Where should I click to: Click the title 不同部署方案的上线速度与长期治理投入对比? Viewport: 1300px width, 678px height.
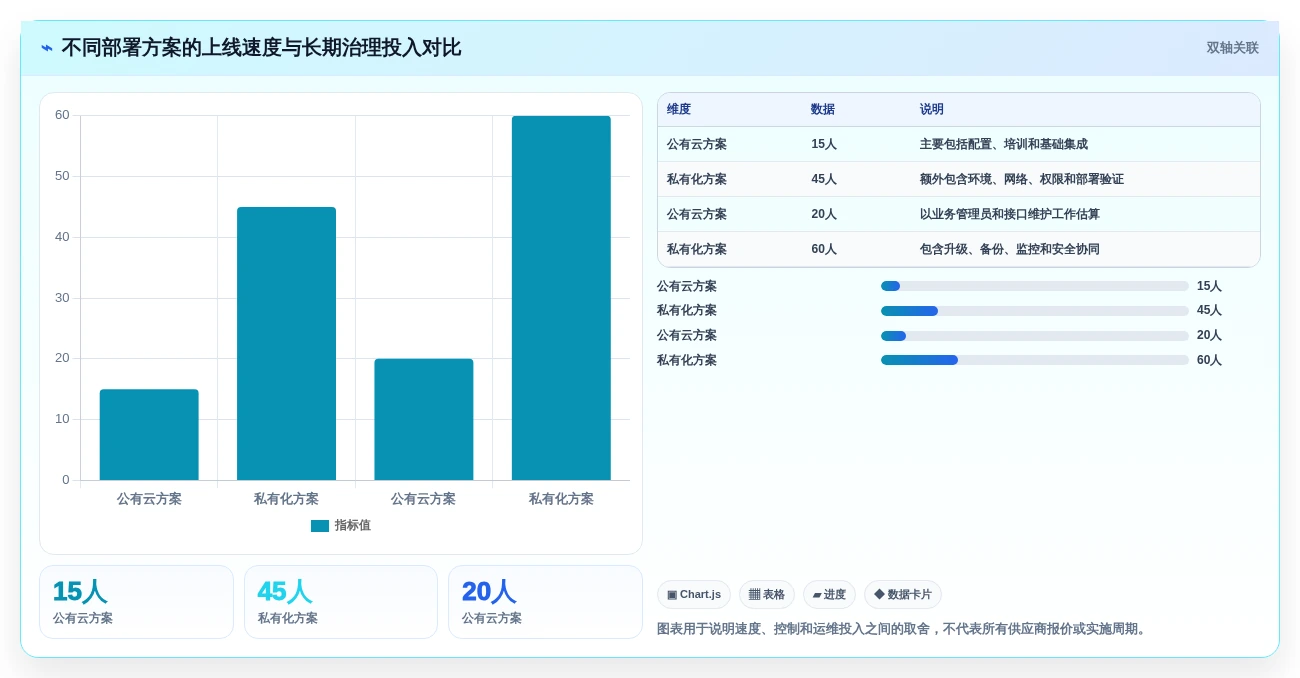[261, 48]
